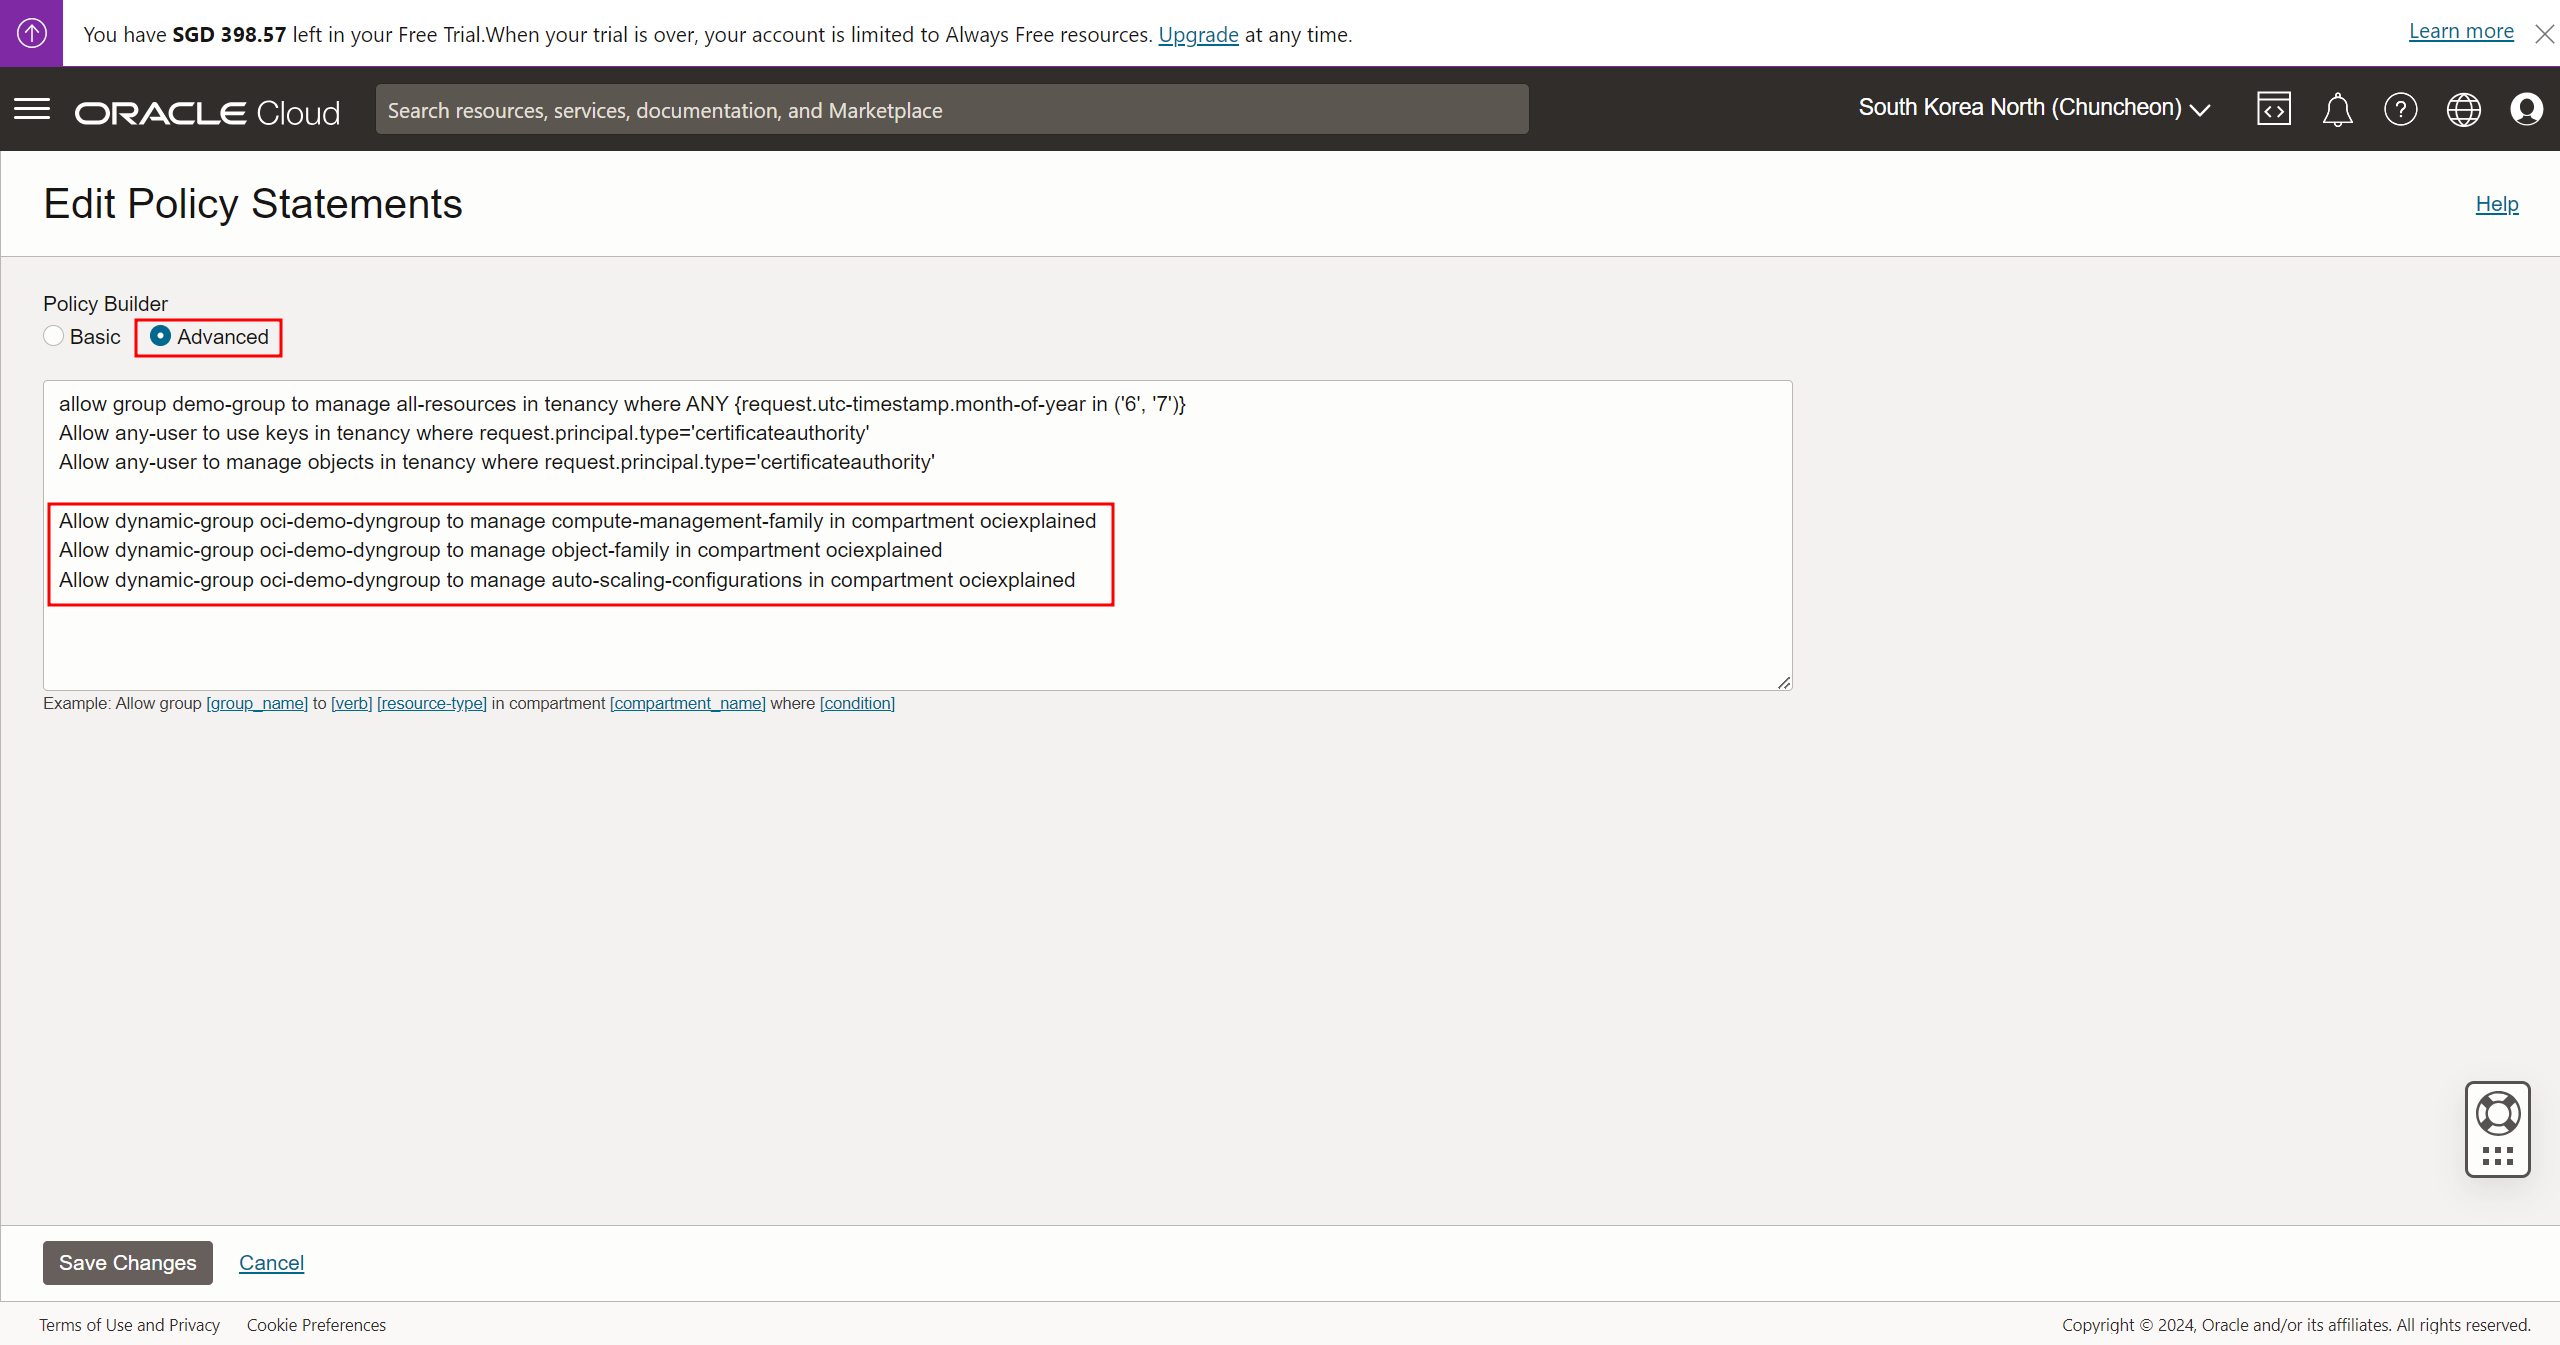
Task: Click the Oracle Cloud logo
Action: tap(207, 113)
